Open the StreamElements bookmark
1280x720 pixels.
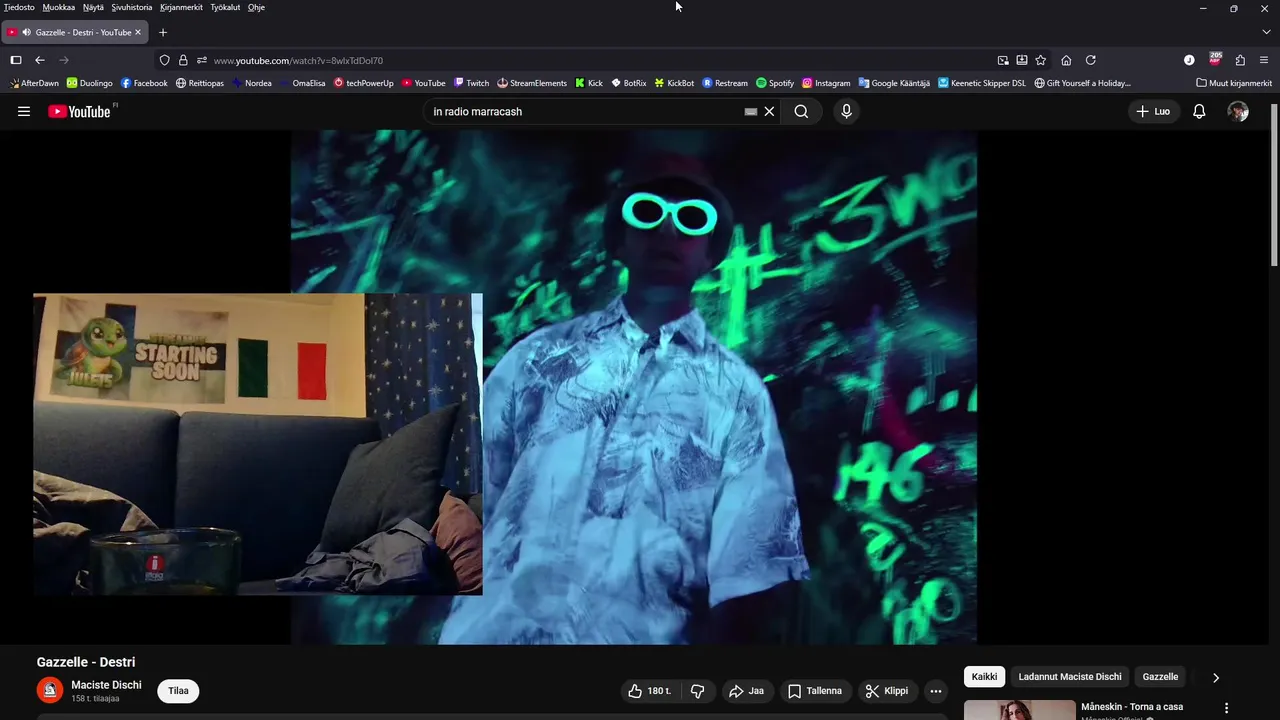(532, 83)
